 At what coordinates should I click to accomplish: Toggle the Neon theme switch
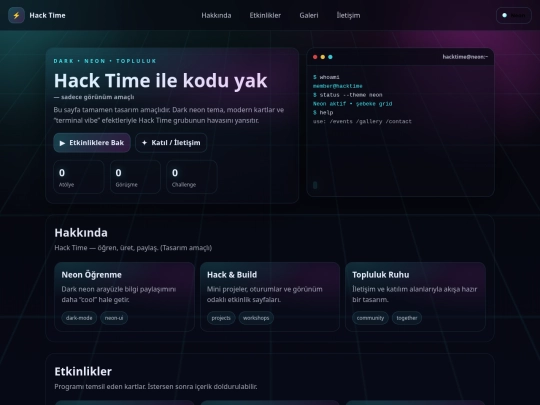pos(513,15)
